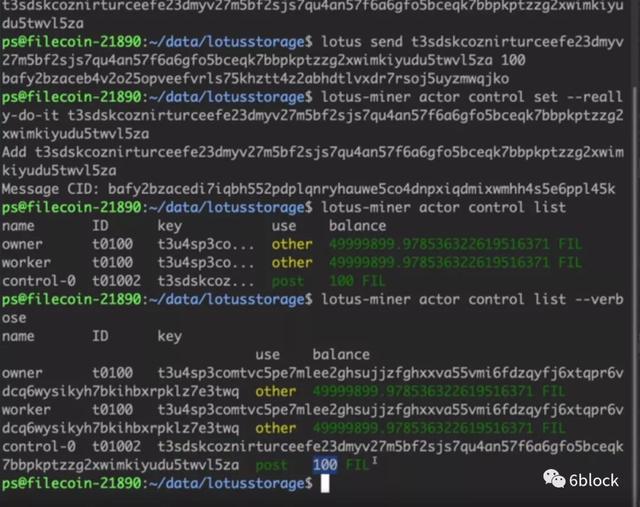Click the owner row key t3u4sp3co...
This screenshot has height=507, width=640.
point(206,244)
